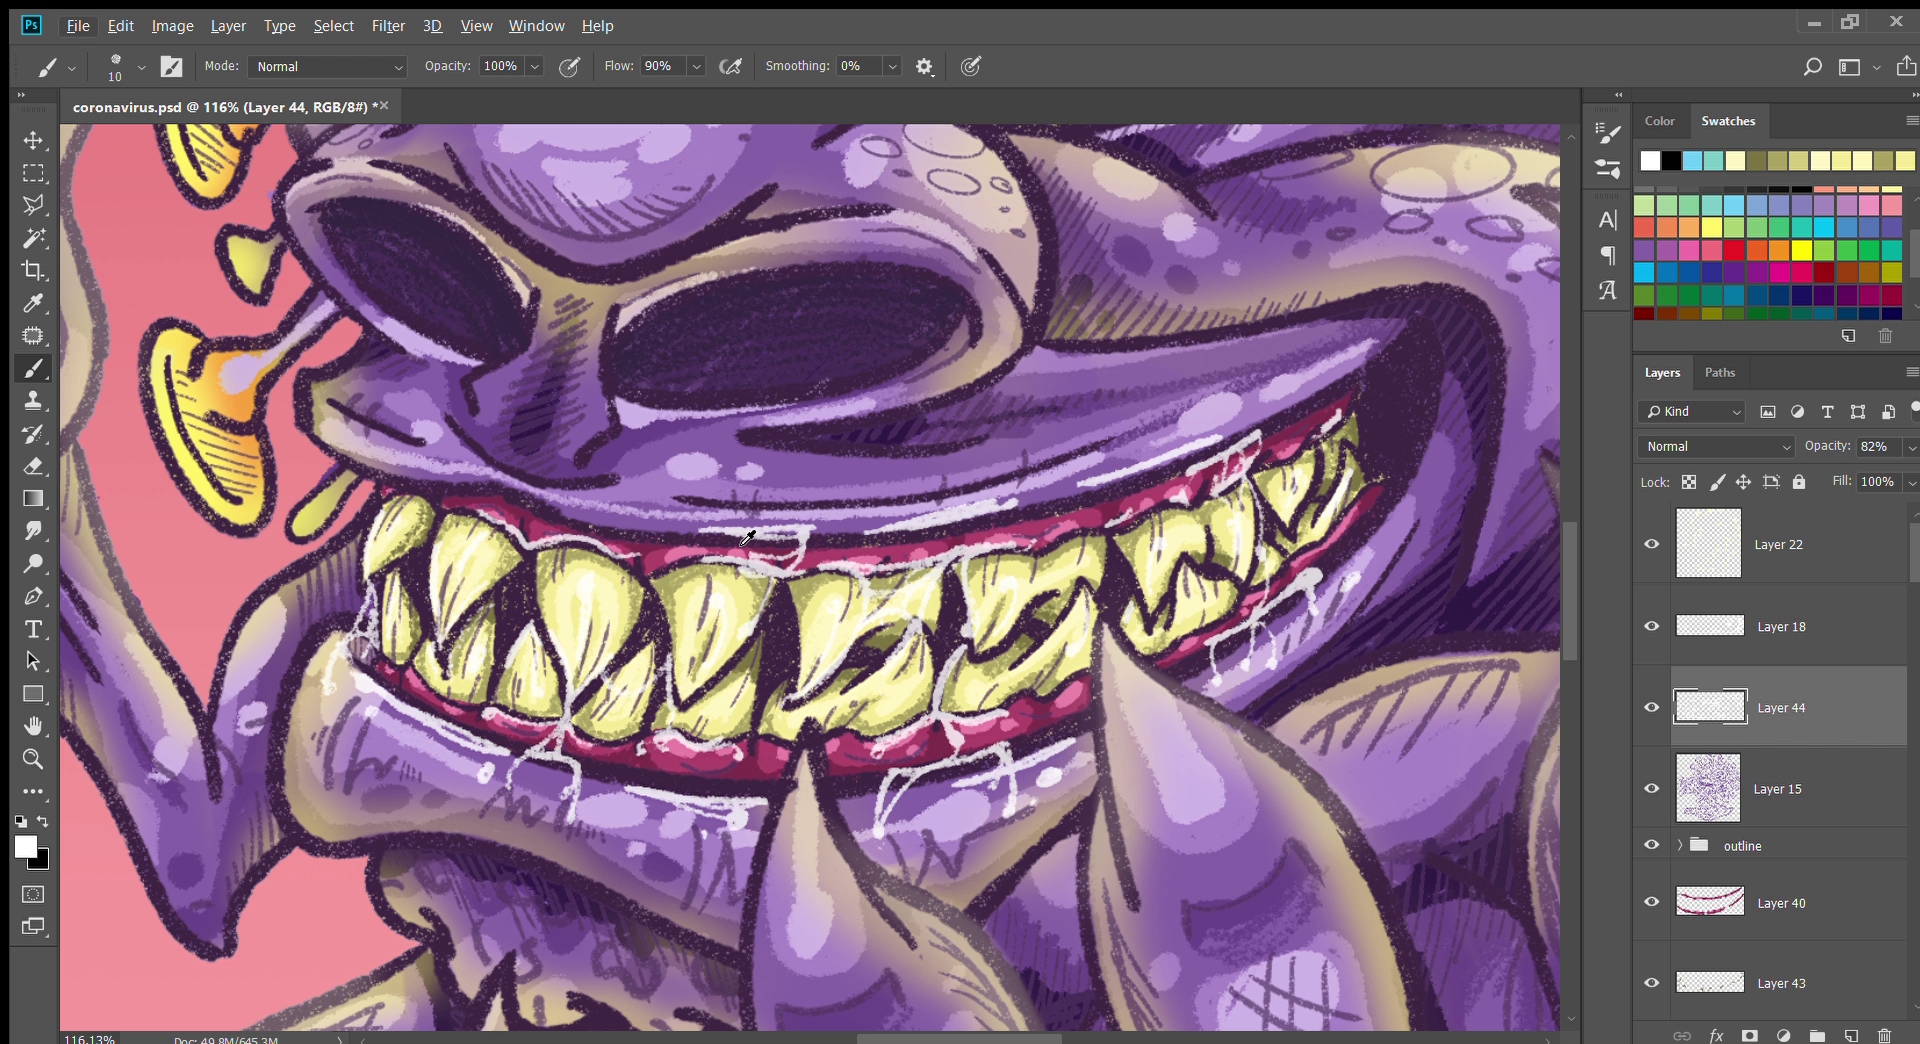Click the Clone Stamp tool

[33, 401]
